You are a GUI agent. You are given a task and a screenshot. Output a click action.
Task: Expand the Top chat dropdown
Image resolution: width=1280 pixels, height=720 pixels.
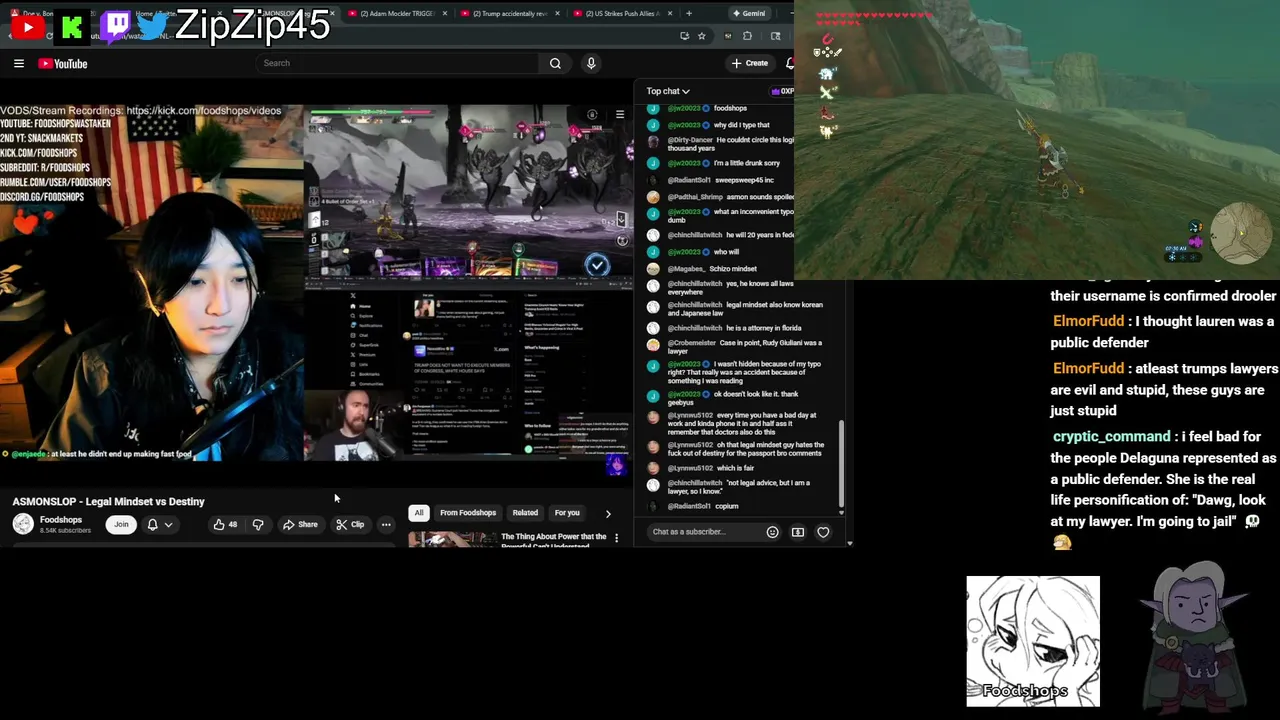pos(668,91)
